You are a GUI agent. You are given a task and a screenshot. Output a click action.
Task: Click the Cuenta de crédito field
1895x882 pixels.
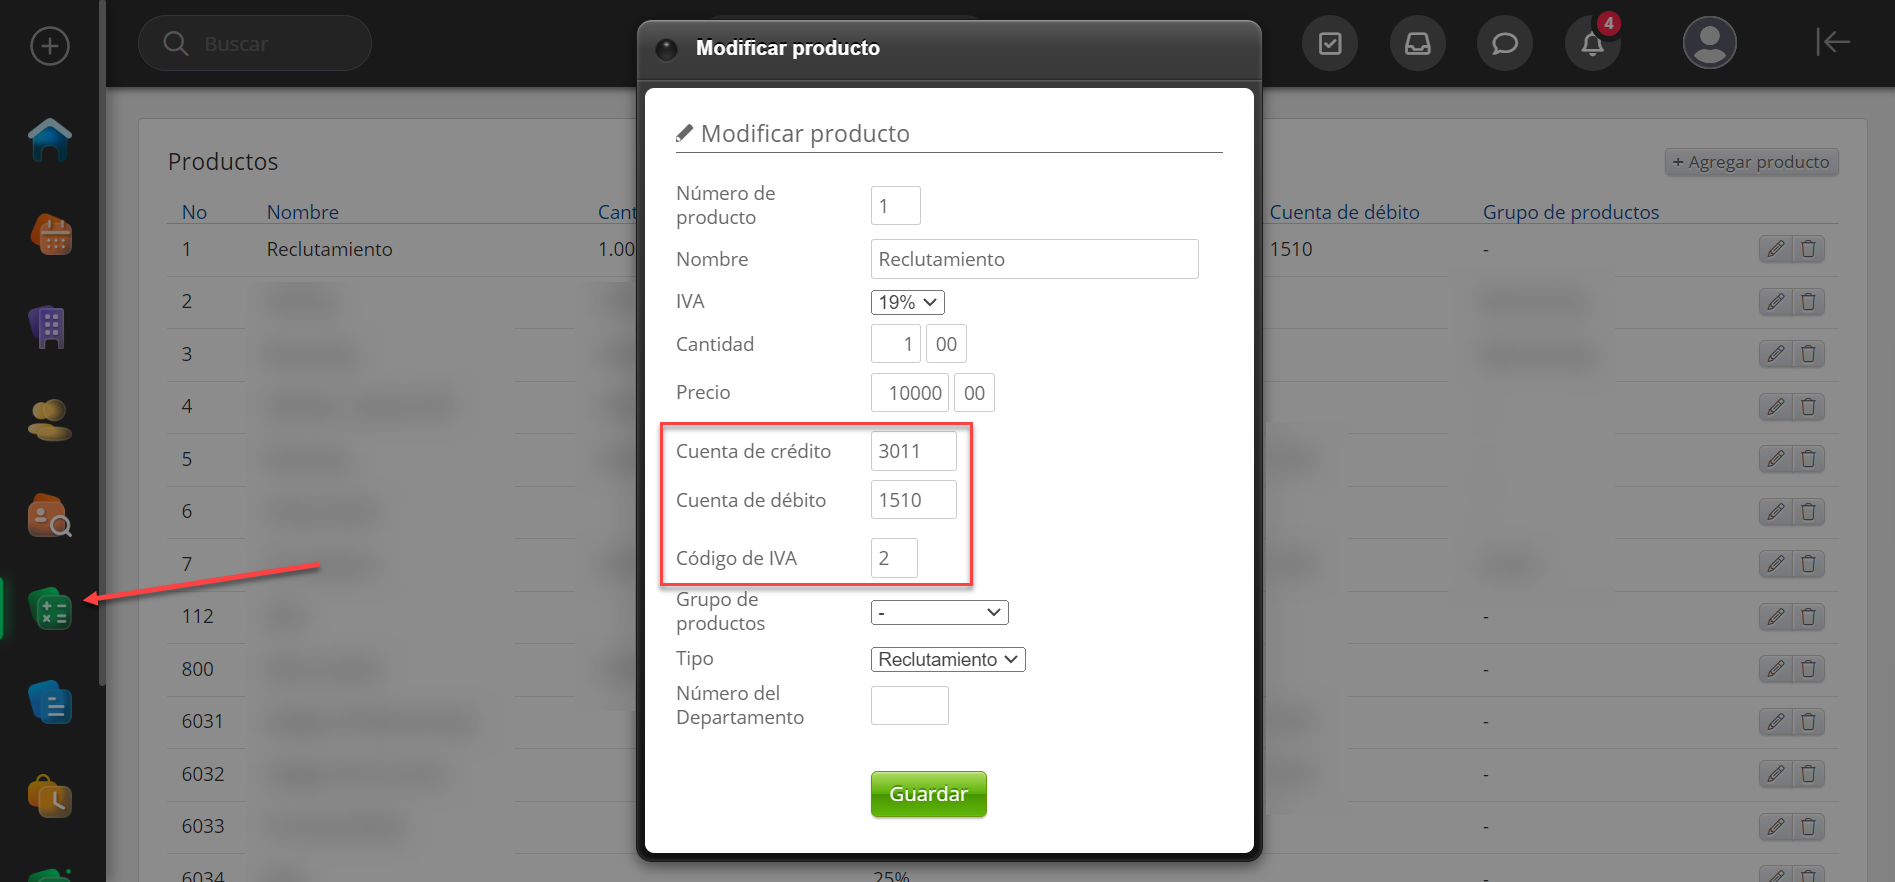[913, 451]
